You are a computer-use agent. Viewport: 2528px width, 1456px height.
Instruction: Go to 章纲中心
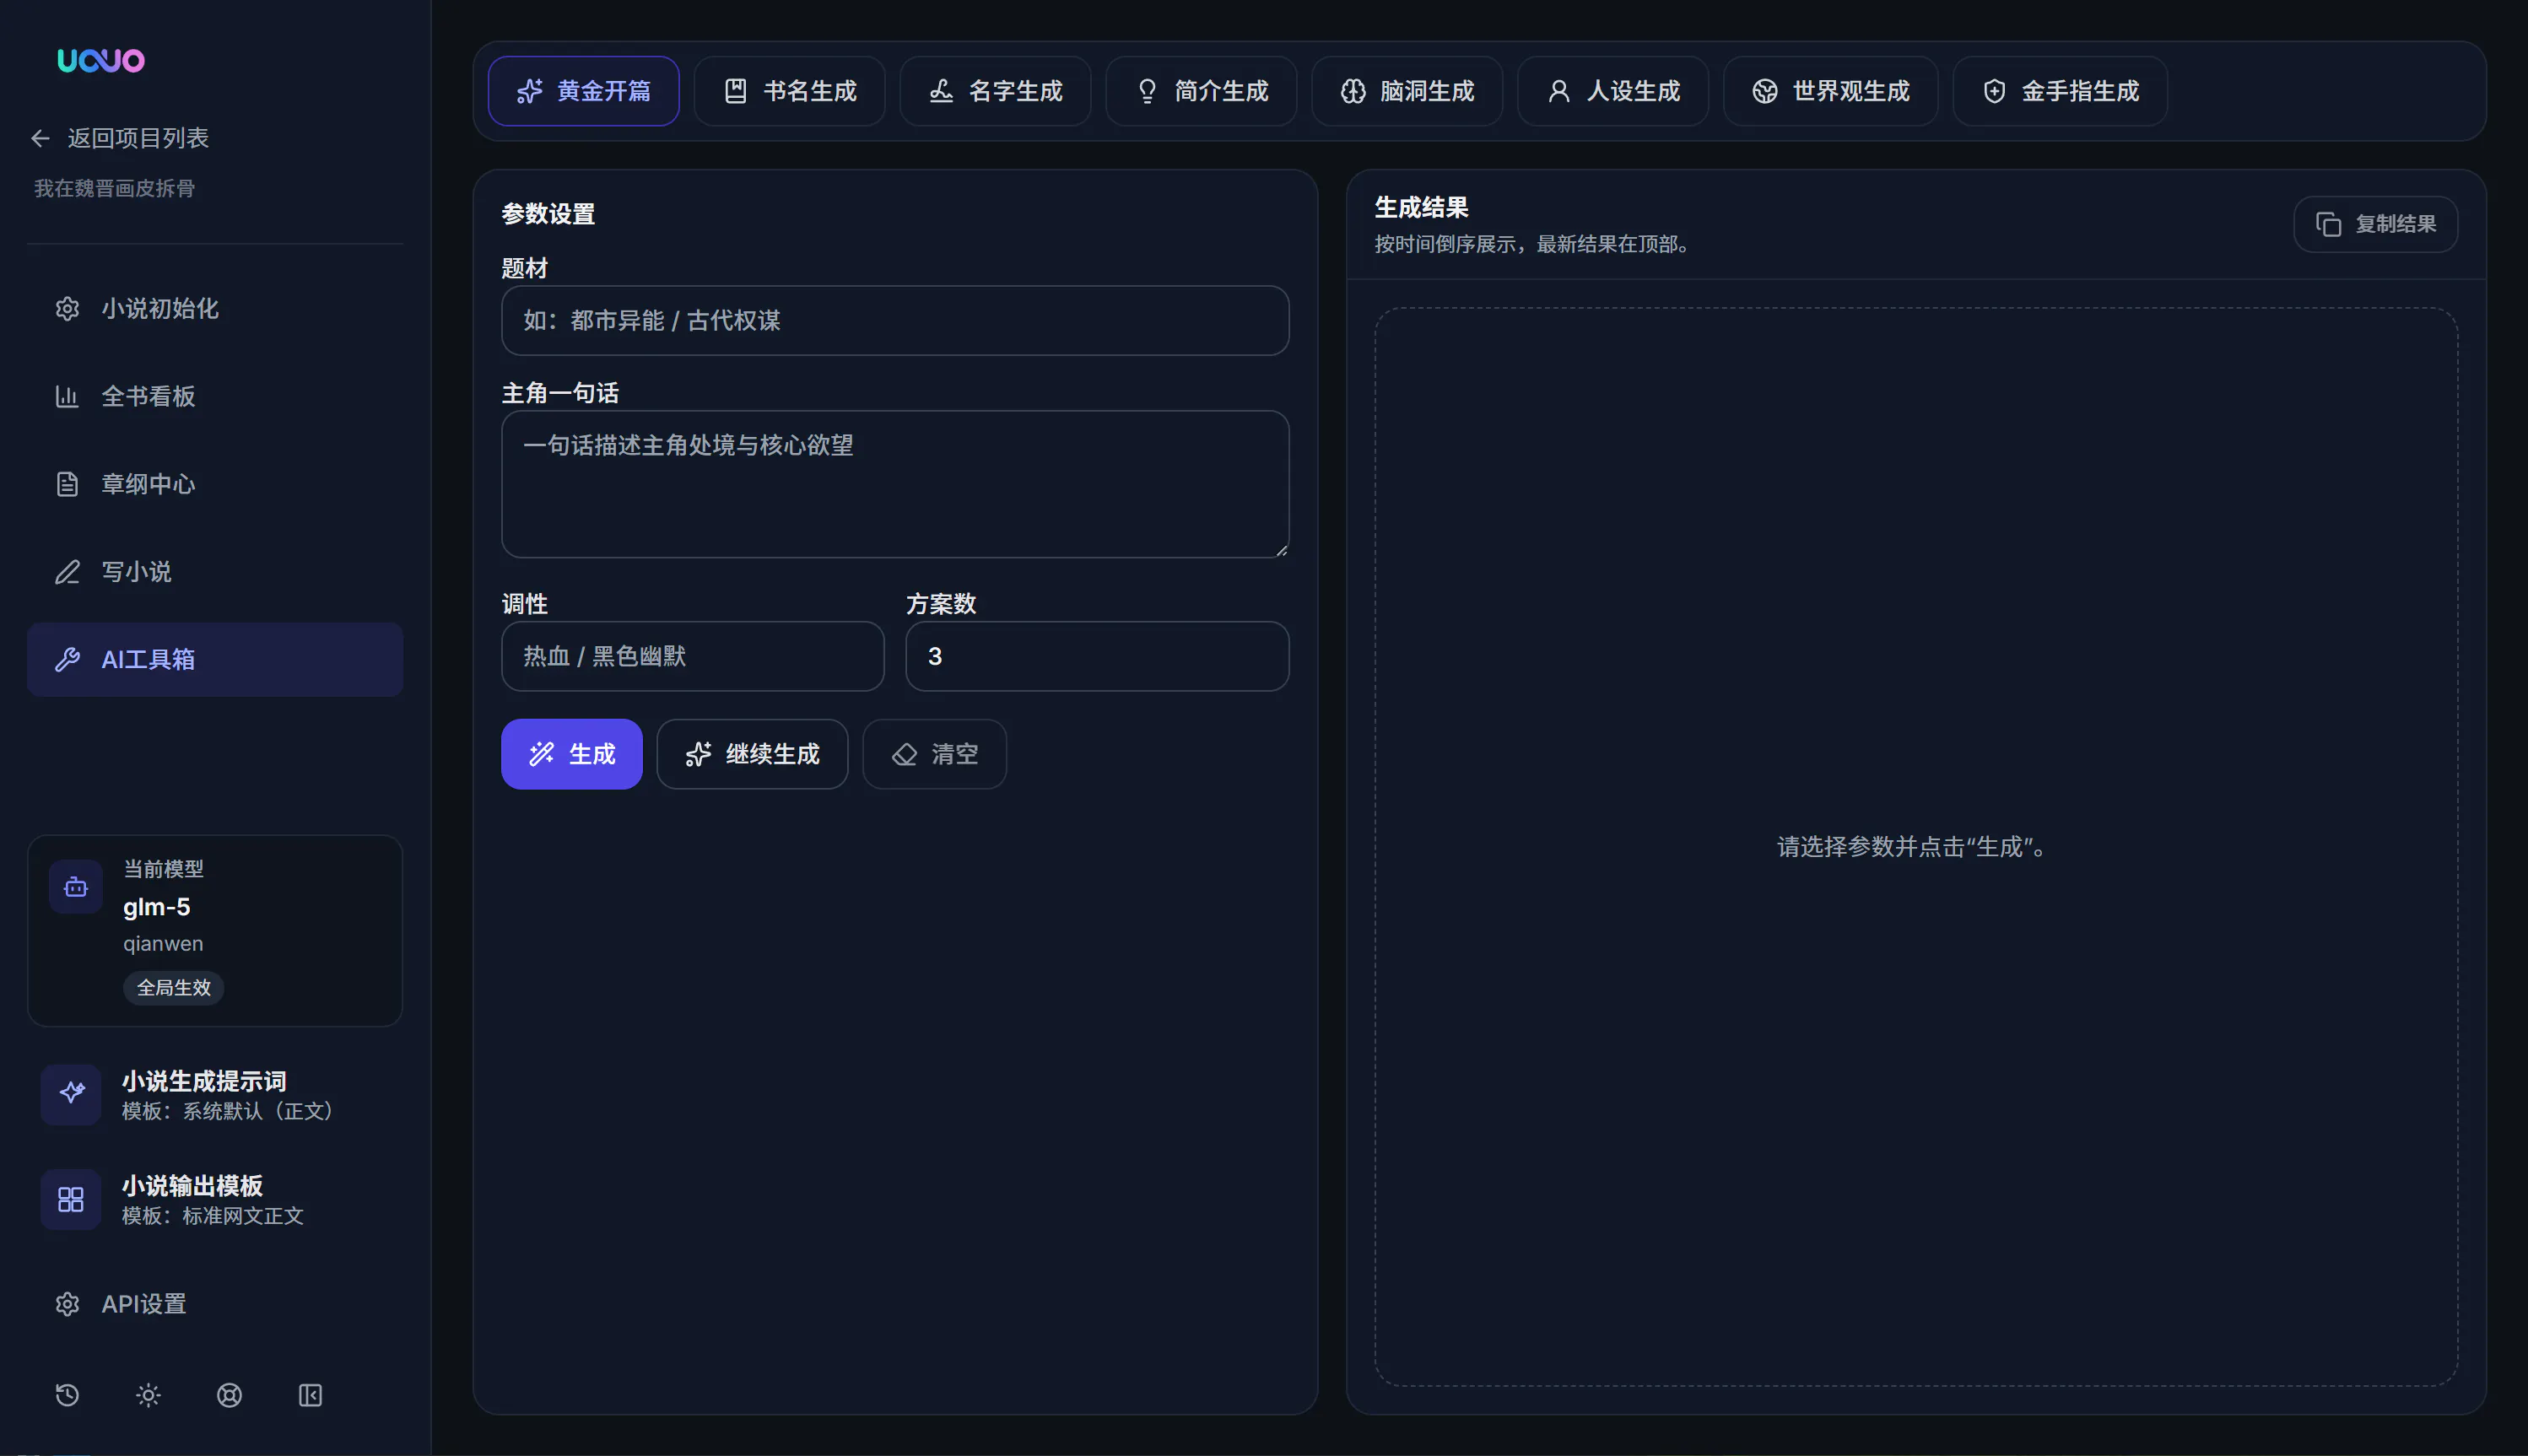[x=215, y=485]
